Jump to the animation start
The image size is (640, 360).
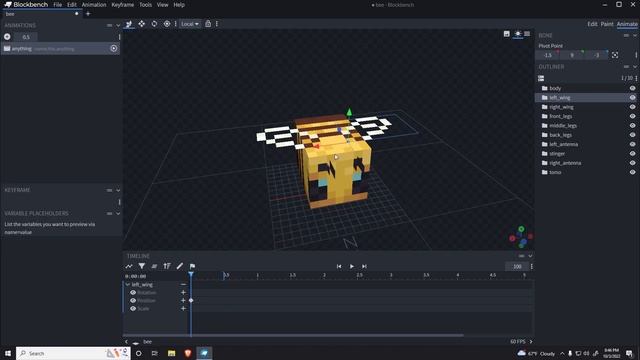point(339,267)
